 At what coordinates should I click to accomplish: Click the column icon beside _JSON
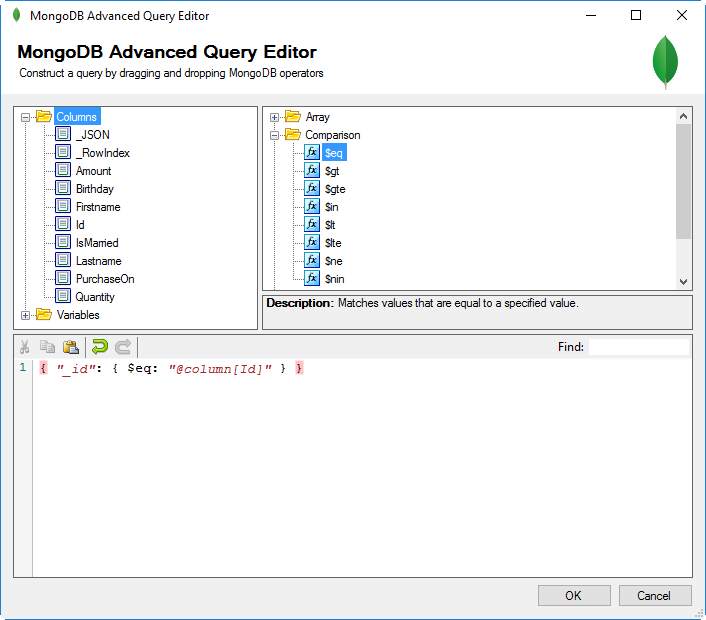pos(63,134)
